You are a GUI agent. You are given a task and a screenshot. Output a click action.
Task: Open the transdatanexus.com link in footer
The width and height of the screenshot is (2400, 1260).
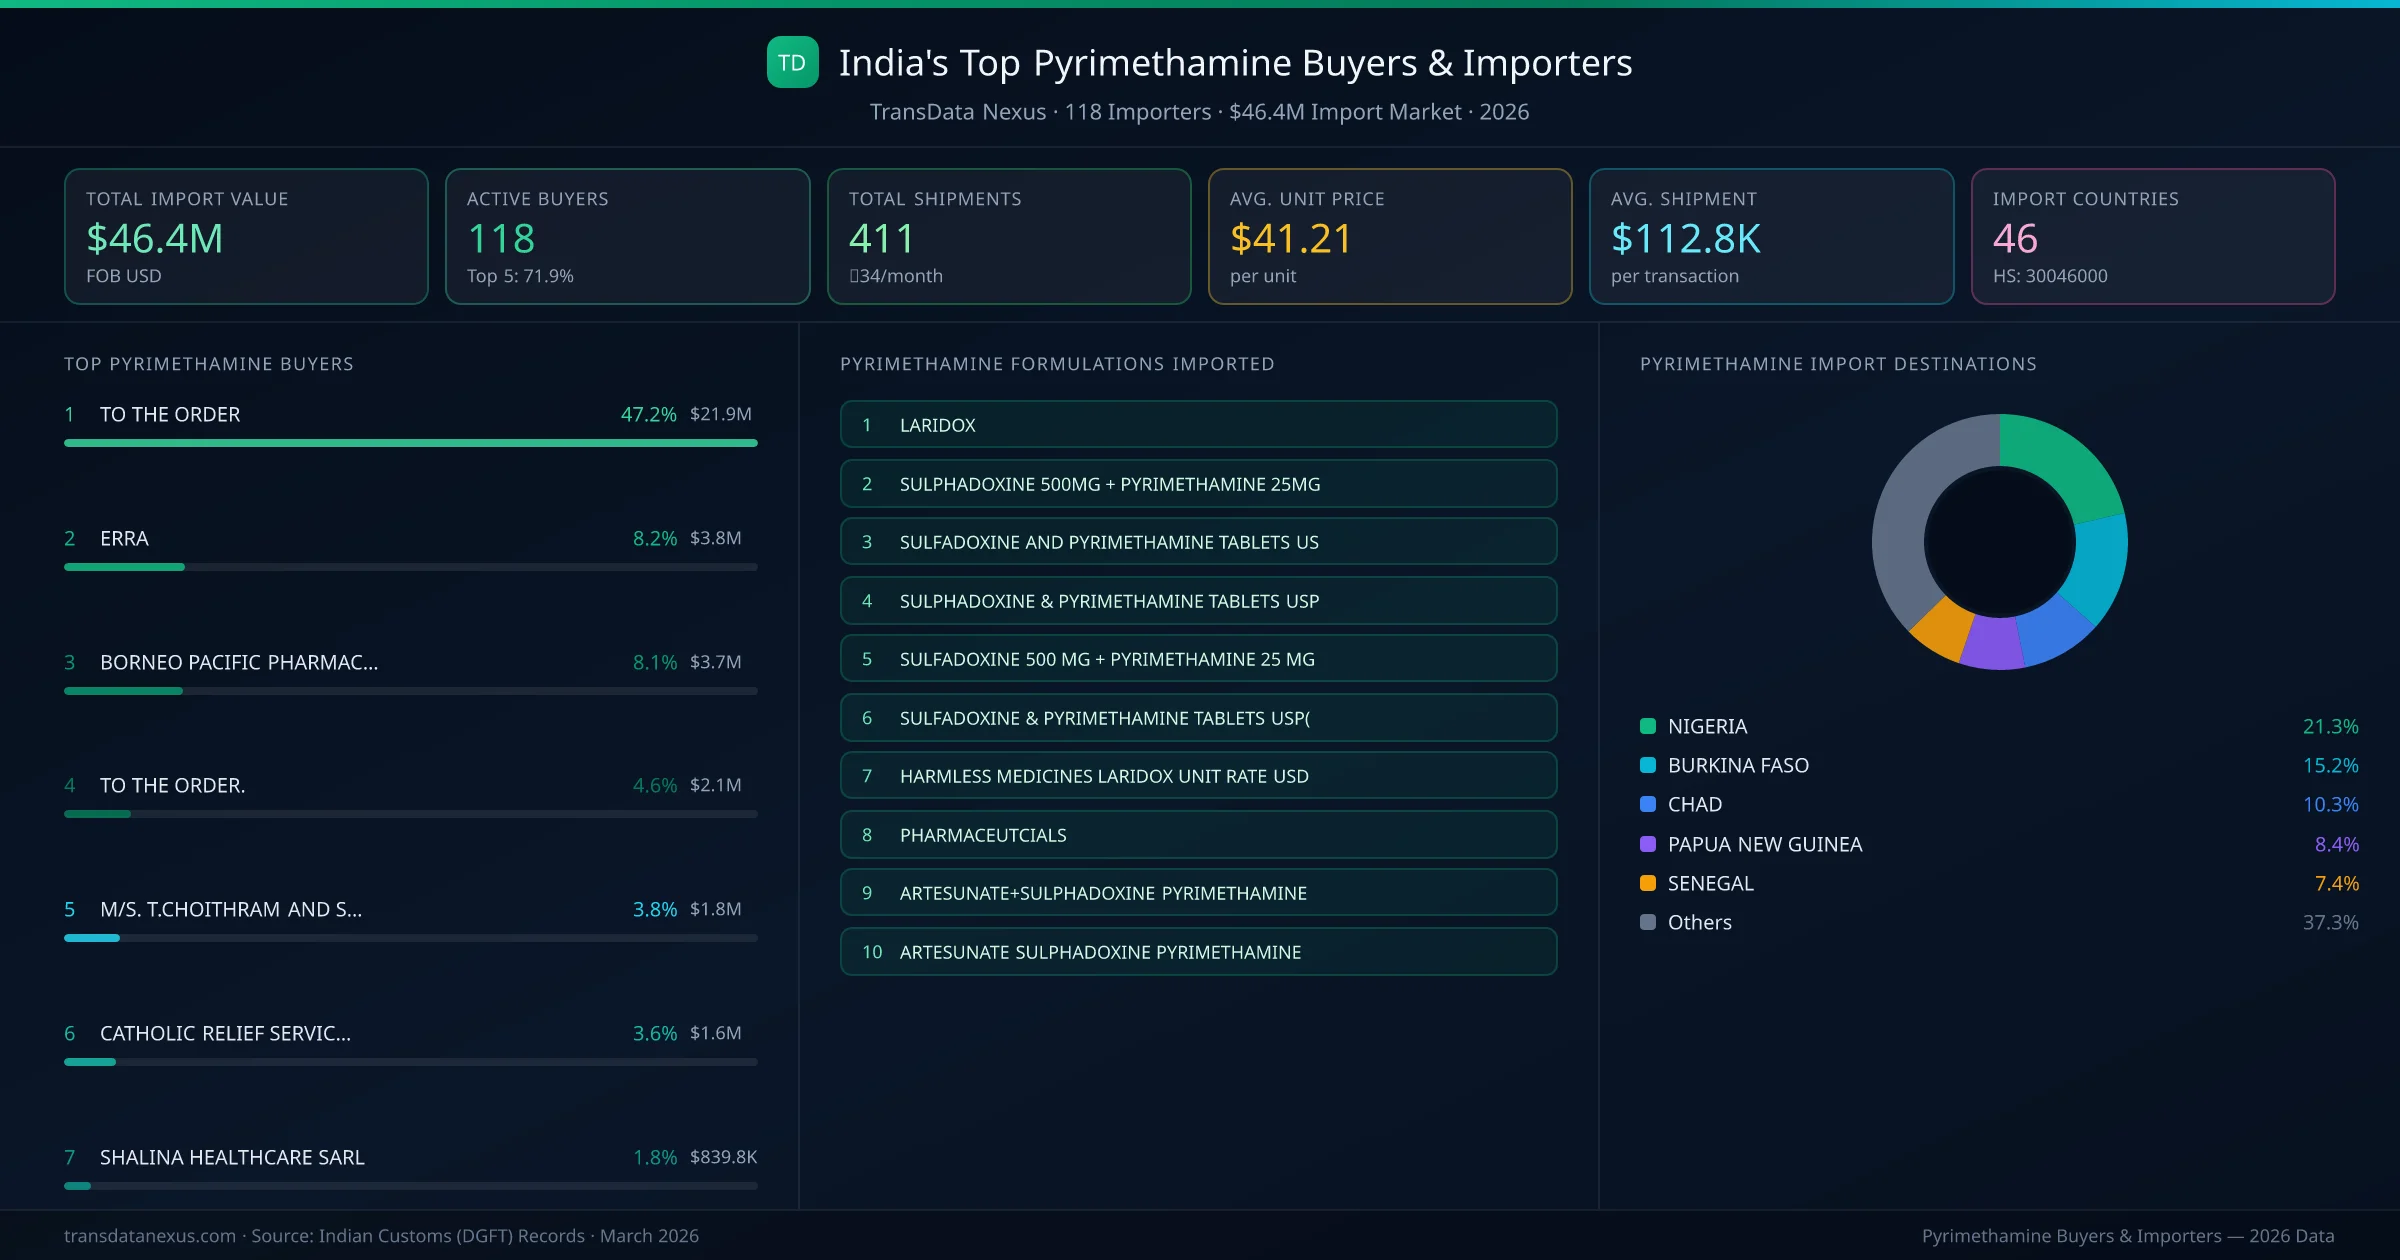tap(148, 1235)
